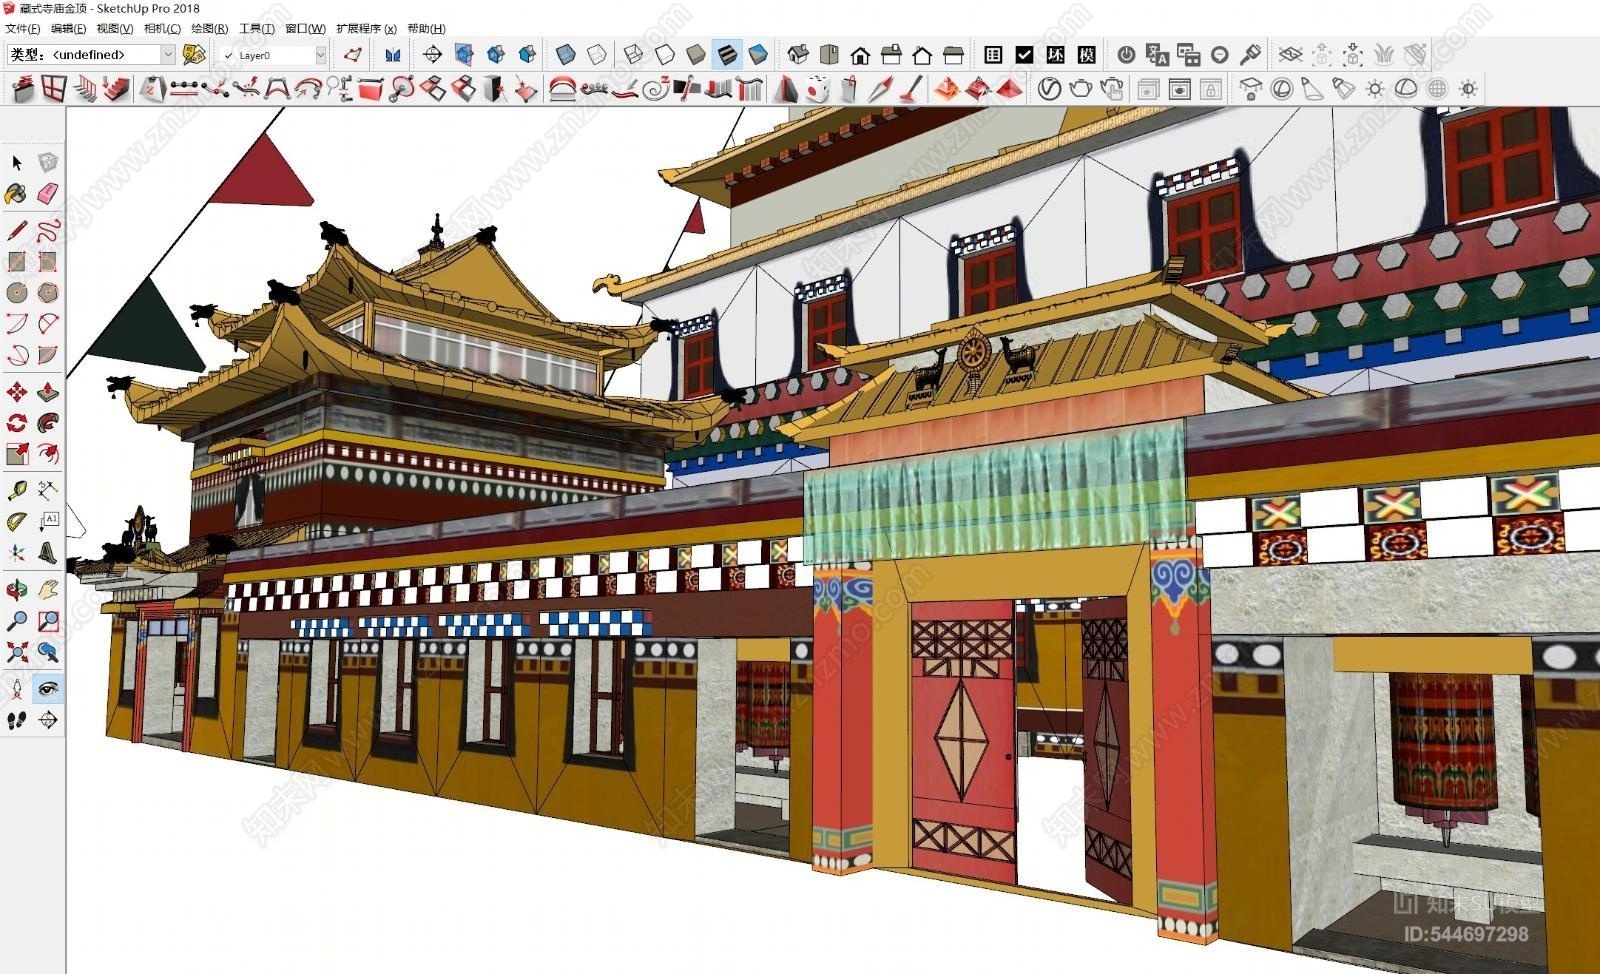Toggle Back Edges dashed style
1600x974 pixels.
596,54
